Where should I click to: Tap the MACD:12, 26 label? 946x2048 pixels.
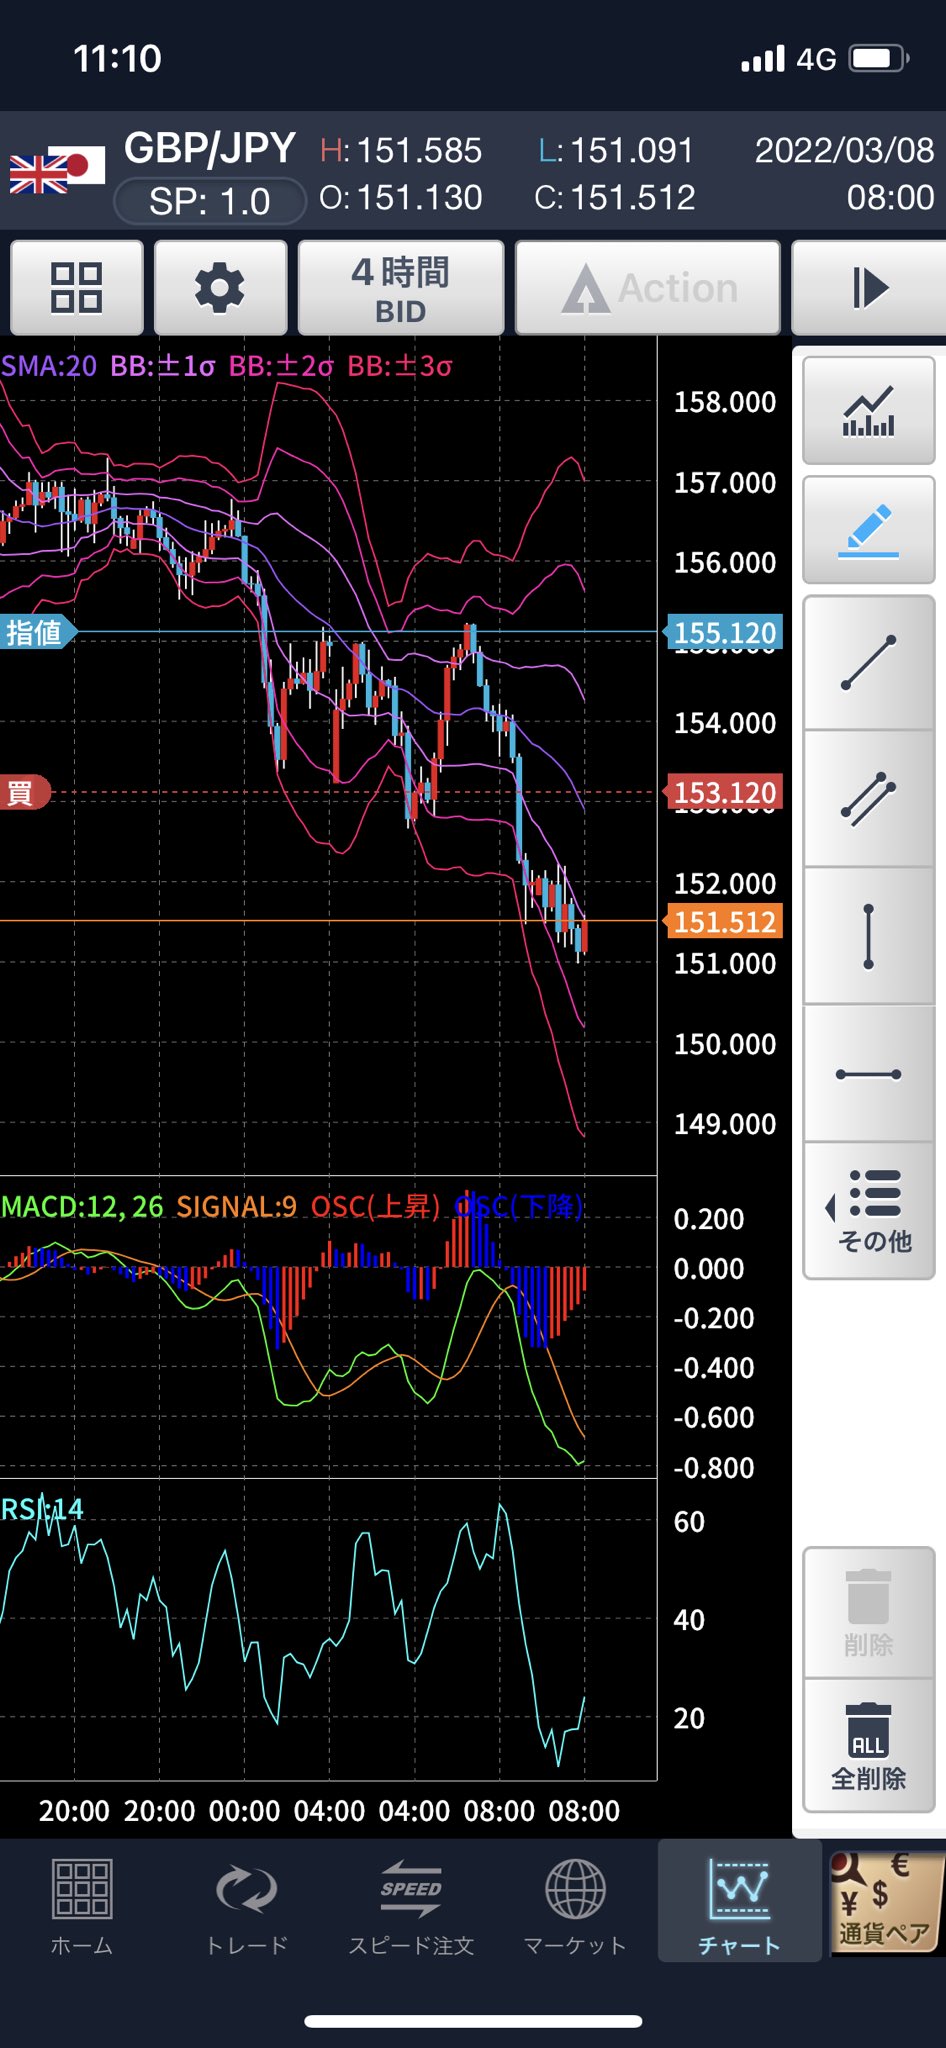[82, 1206]
